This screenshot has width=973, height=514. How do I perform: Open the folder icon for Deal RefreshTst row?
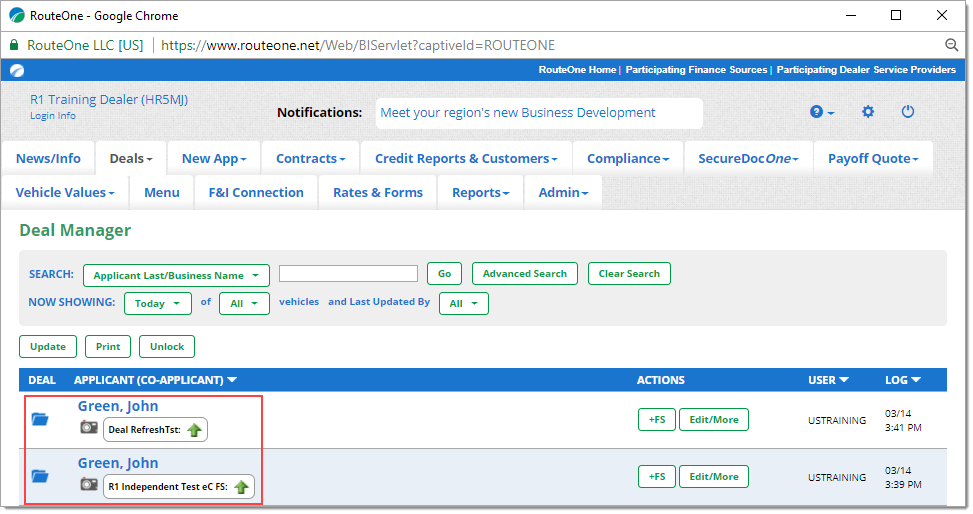click(x=40, y=419)
